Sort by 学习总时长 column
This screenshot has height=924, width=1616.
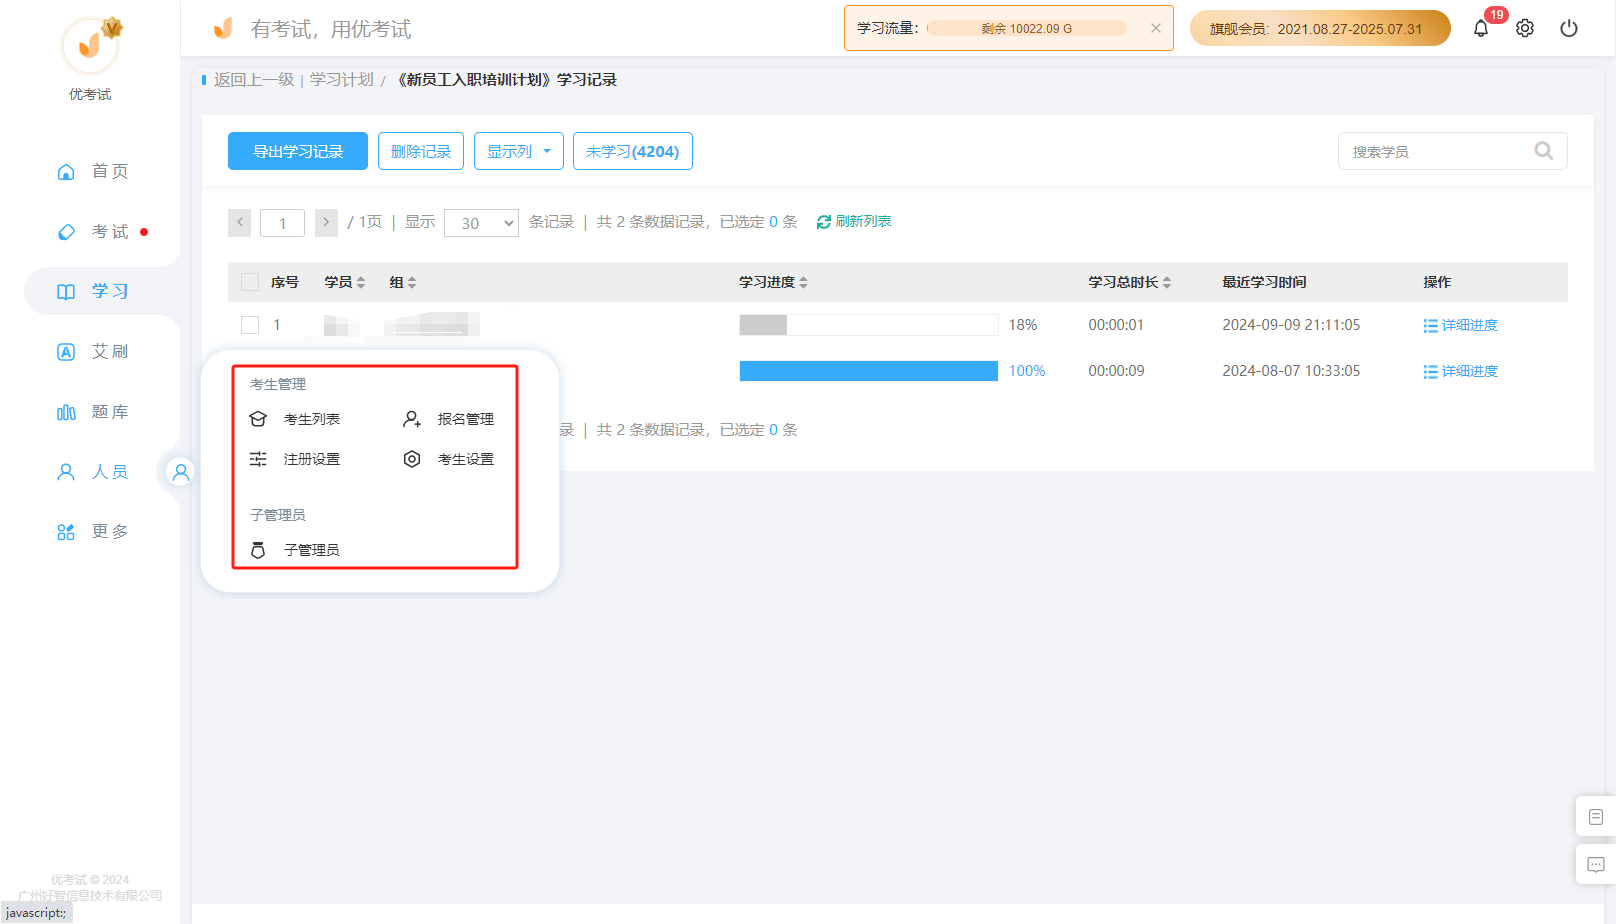pyautogui.click(x=1130, y=282)
